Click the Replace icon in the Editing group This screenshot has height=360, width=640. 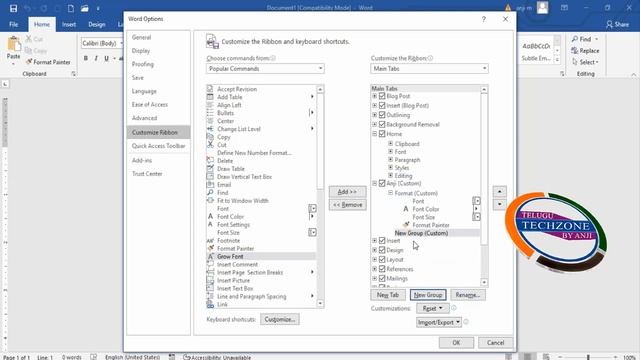click(575, 51)
